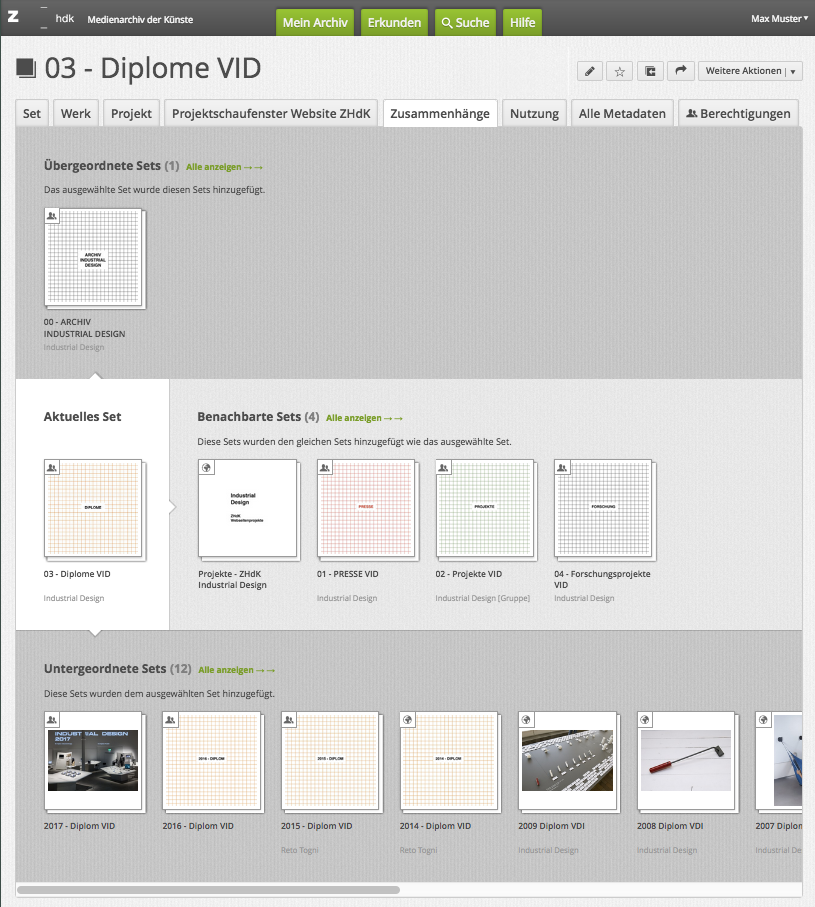Click the share arrow icon
Image resolution: width=815 pixels, height=907 pixels.
(680, 71)
